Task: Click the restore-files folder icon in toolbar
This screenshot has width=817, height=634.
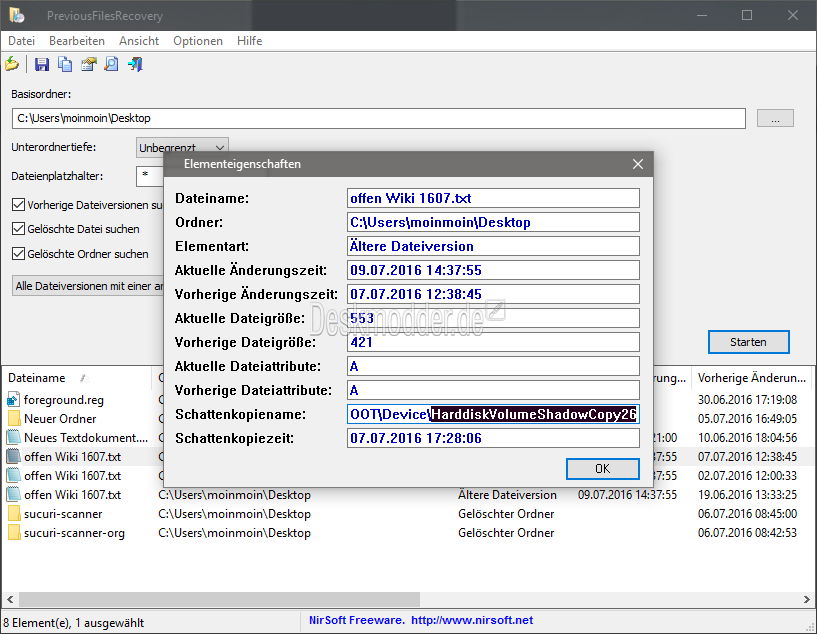Action: click(x=12, y=64)
